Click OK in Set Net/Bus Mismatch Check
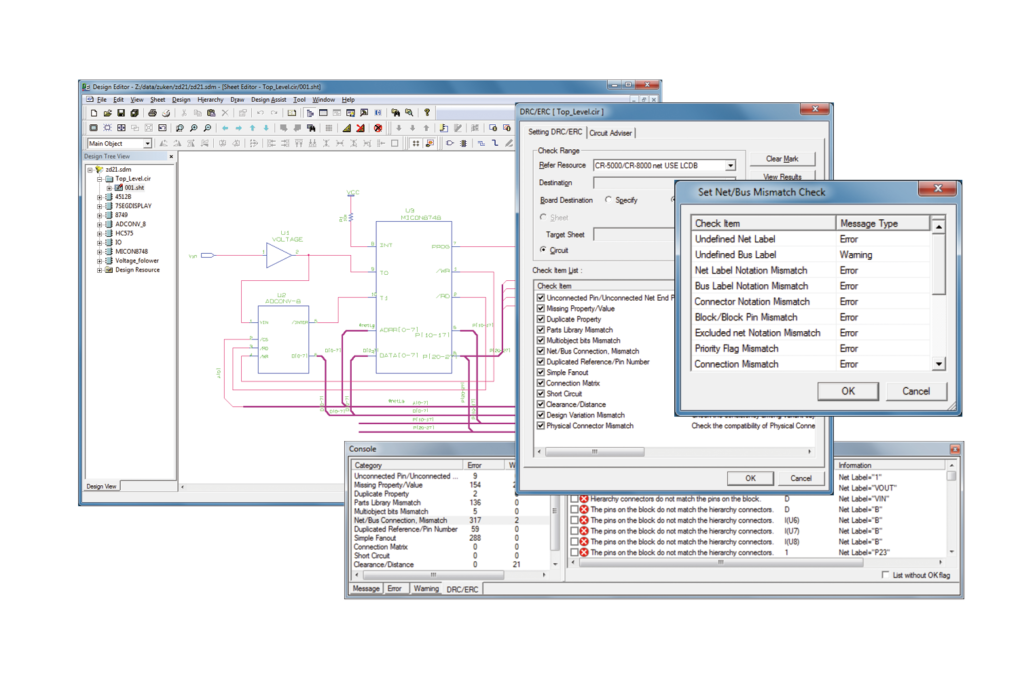This screenshot has width=1024, height=684. tap(847, 391)
